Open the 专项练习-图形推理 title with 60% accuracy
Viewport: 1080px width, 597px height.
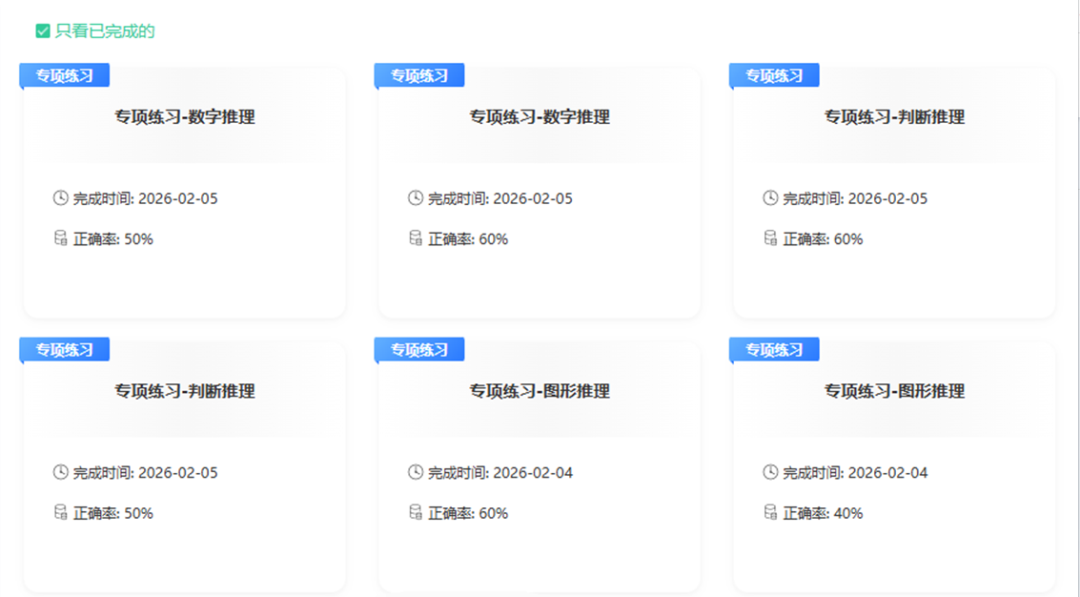tap(539, 391)
